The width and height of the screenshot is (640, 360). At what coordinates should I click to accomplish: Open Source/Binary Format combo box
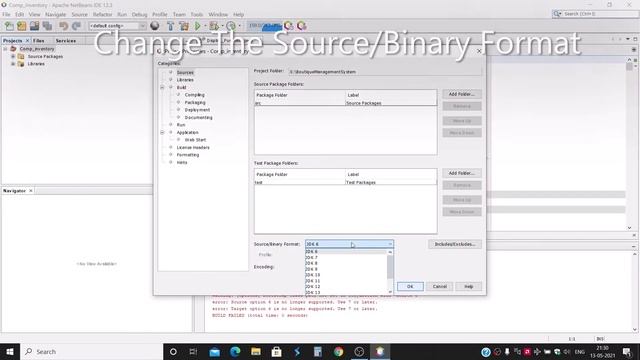pos(349,244)
